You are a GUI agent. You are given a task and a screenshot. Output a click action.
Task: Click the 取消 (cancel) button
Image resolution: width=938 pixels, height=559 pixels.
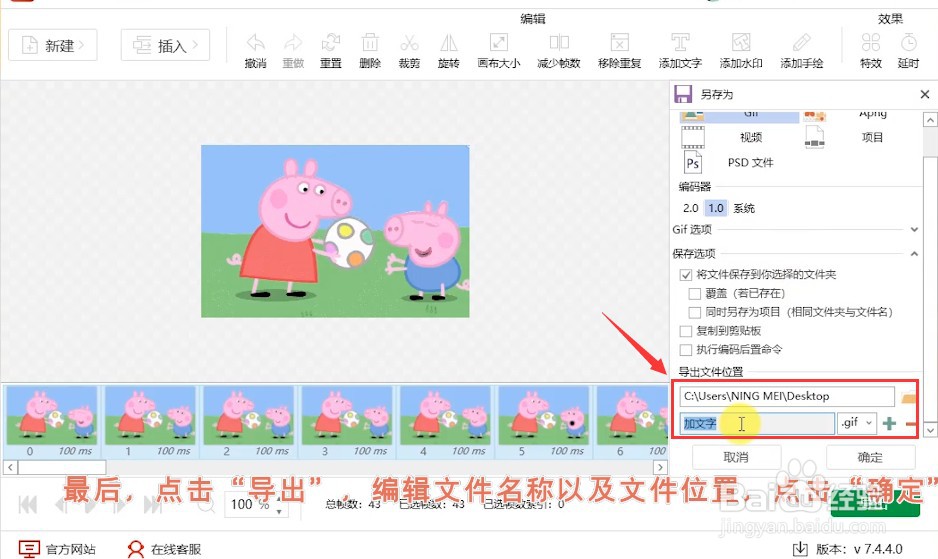tap(736, 457)
